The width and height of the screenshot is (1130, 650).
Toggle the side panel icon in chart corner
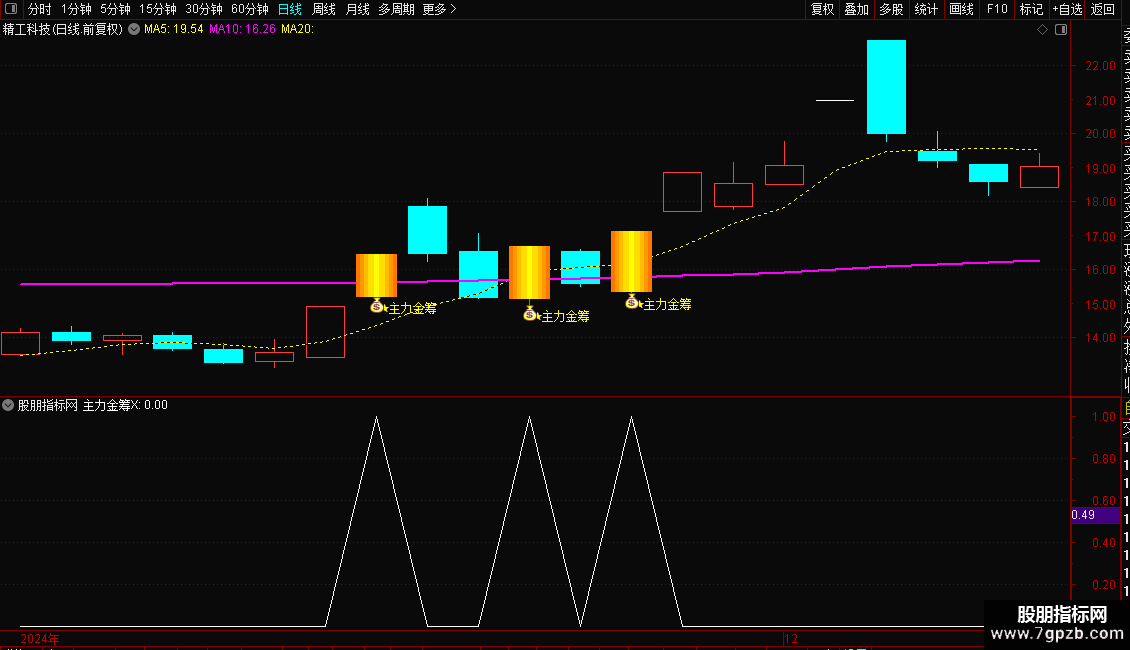point(1061,30)
